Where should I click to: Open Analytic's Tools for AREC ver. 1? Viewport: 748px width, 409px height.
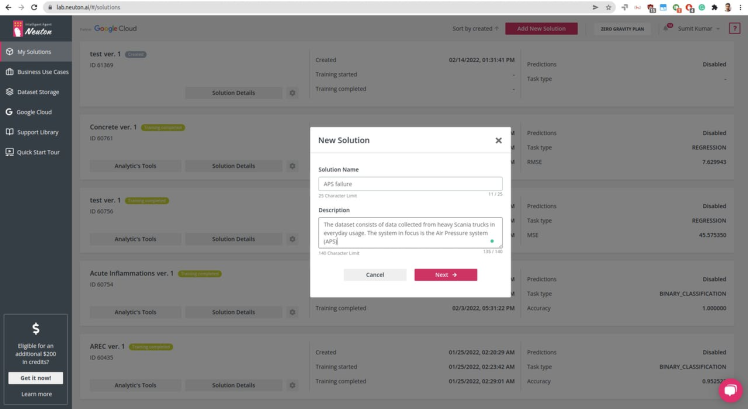pyautogui.click(x=135, y=385)
